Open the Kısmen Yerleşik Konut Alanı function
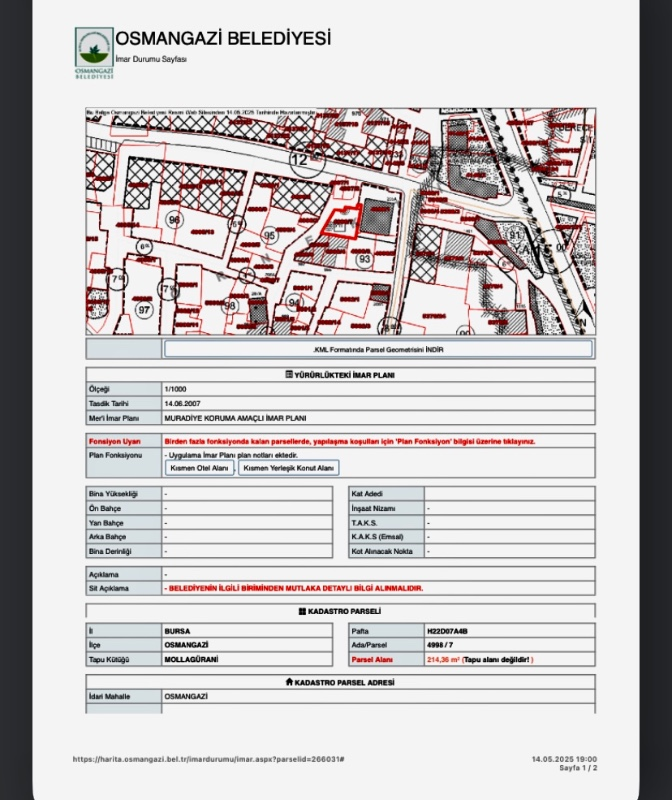The height and width of the screenshot is (800, 672). (x=288, y=468)
